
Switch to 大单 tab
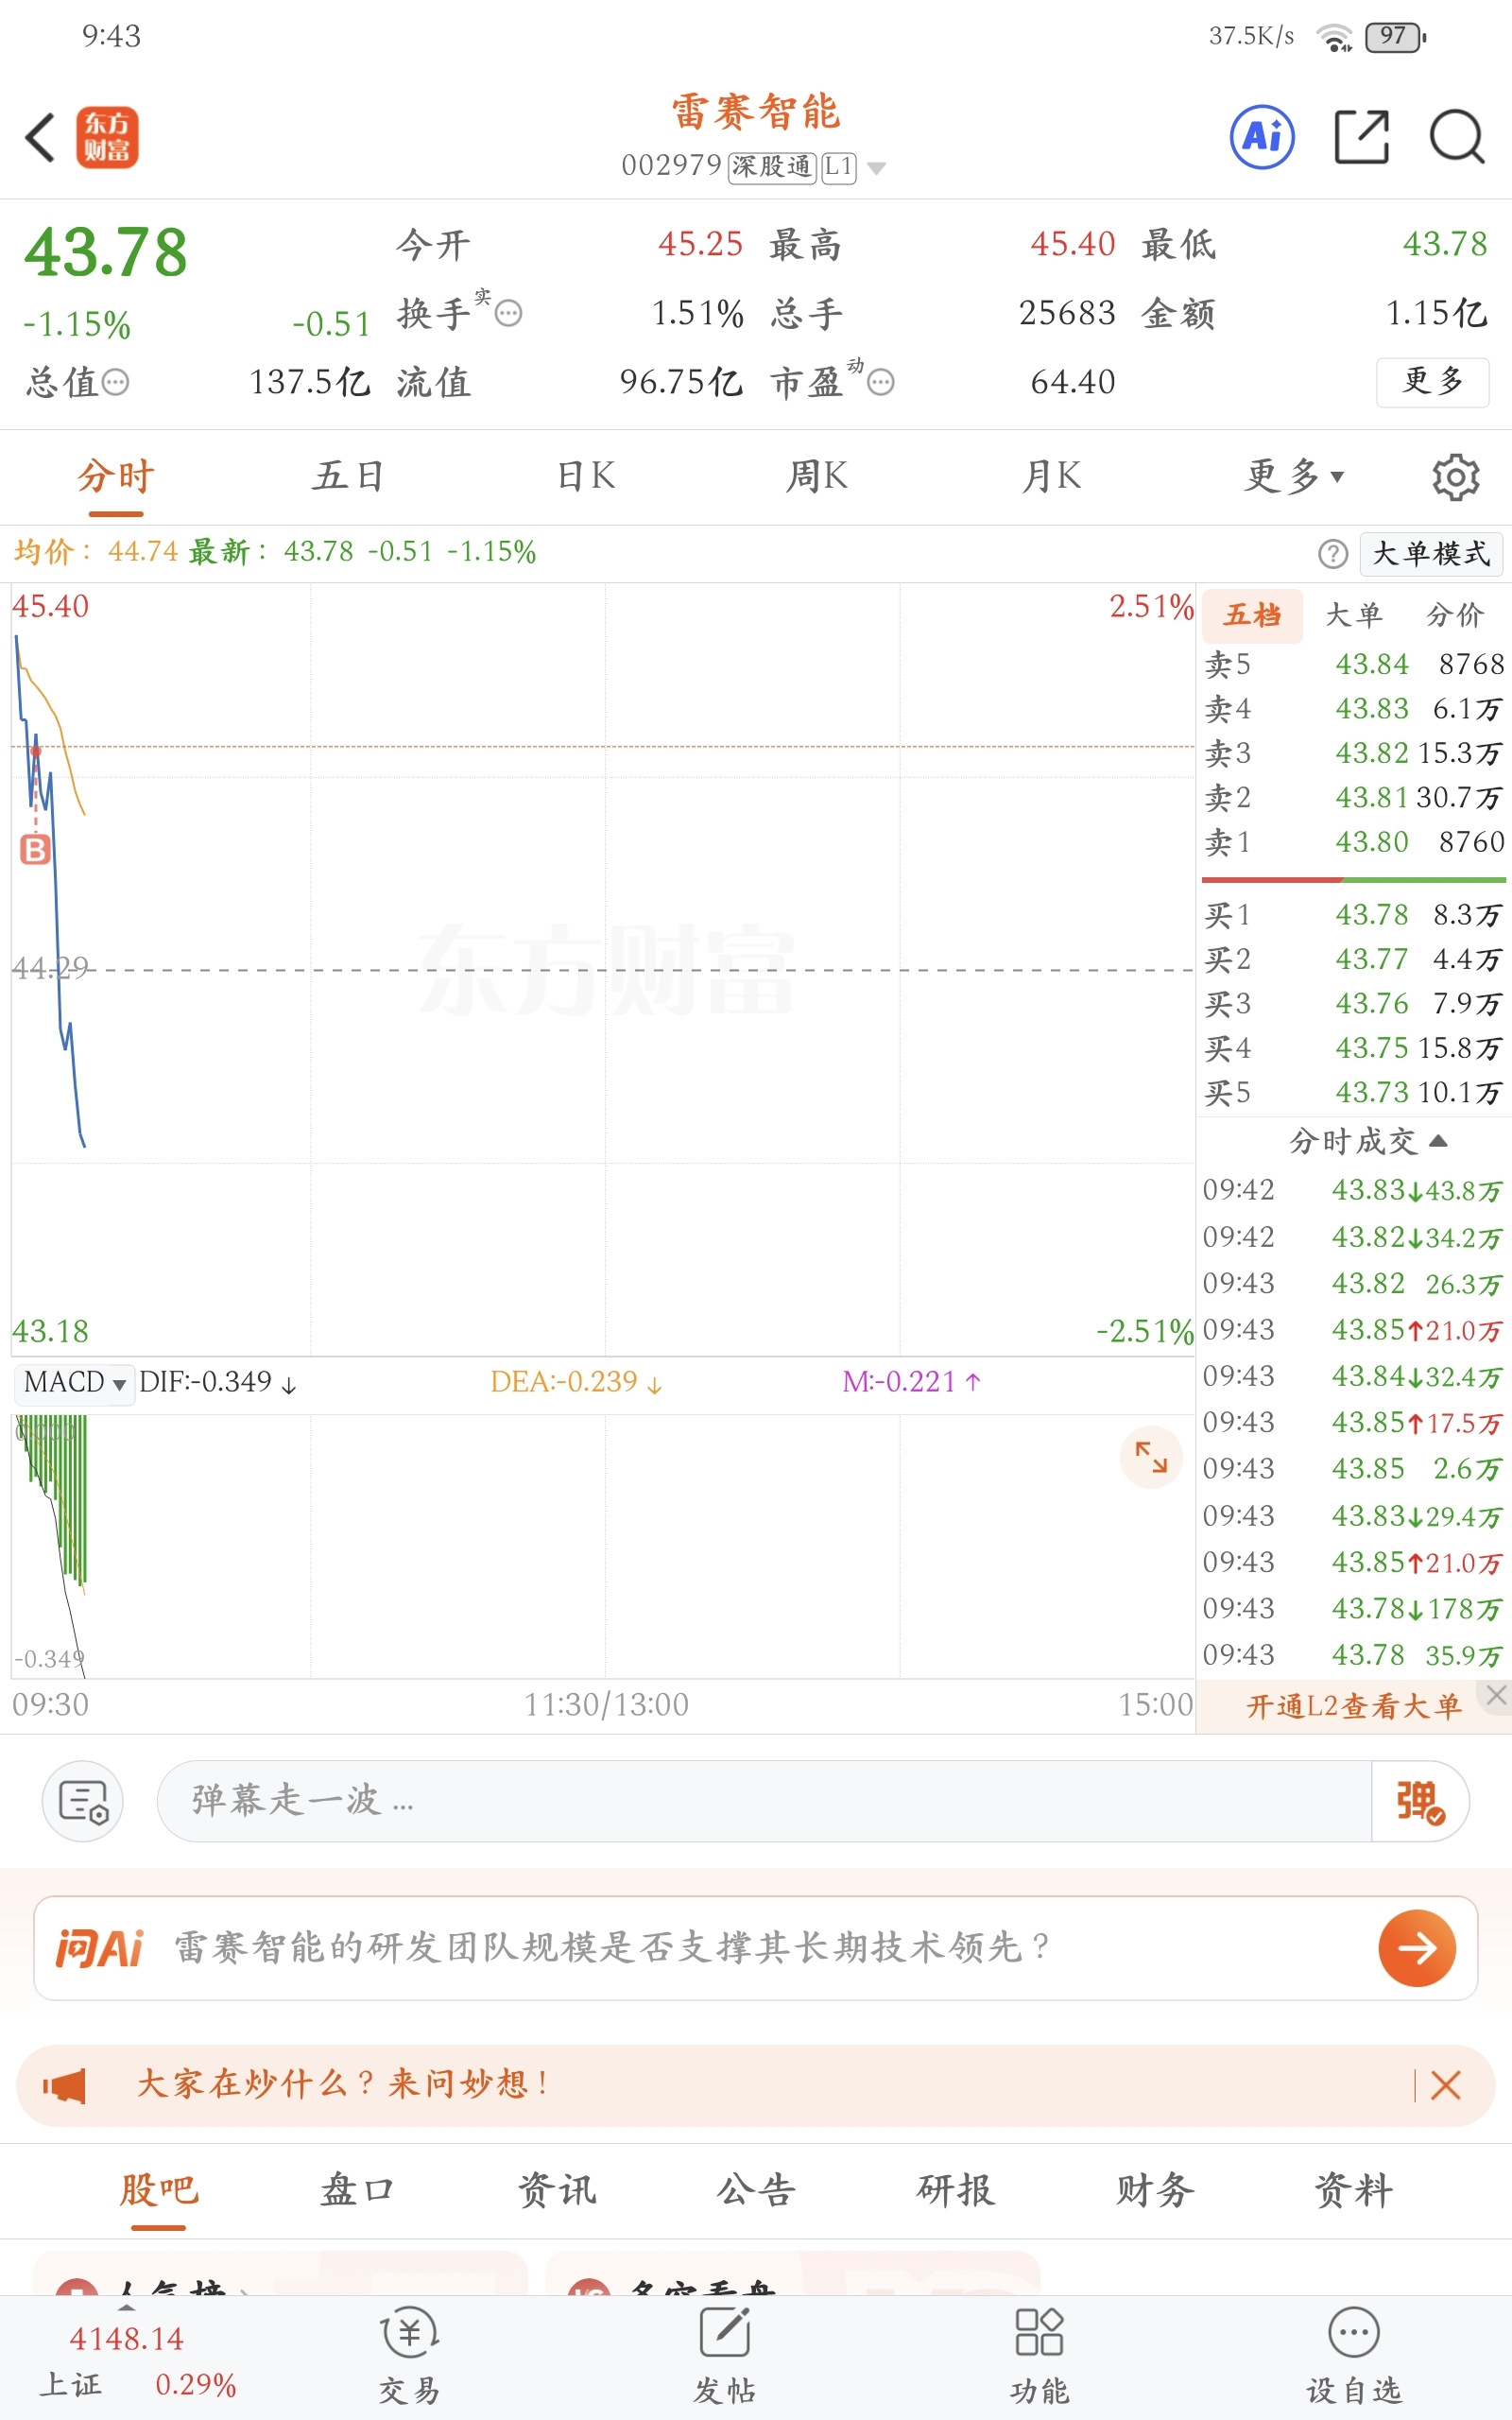[x=1354, y=615]
